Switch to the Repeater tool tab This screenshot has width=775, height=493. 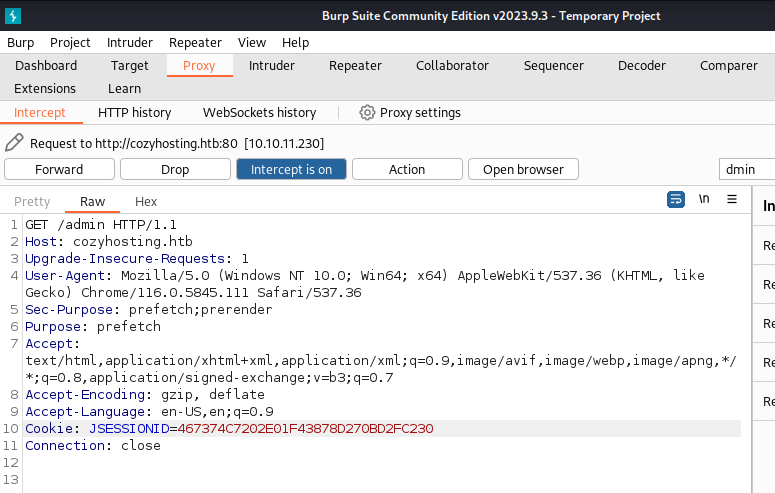click(x=355, y=66)
